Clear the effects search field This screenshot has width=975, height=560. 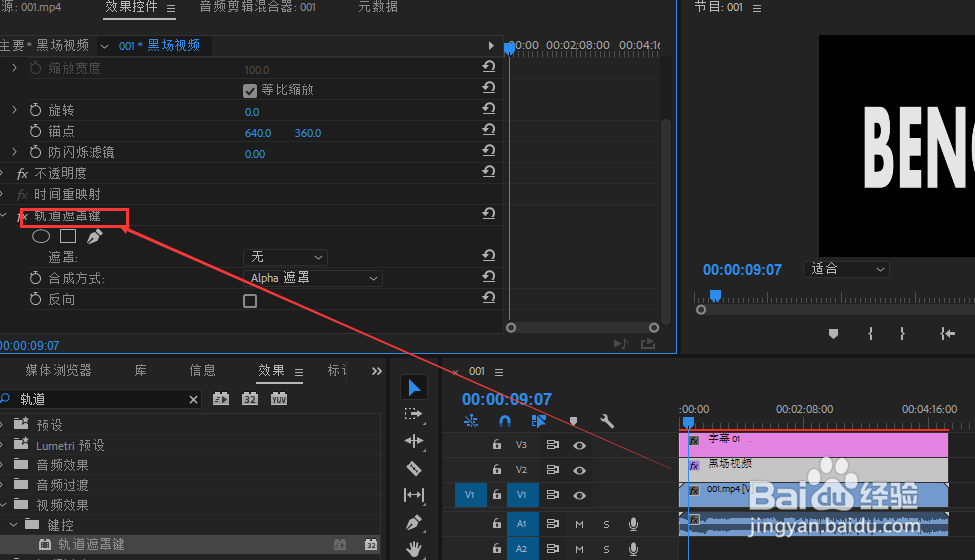pyautogui.click(x=193, y=400)
